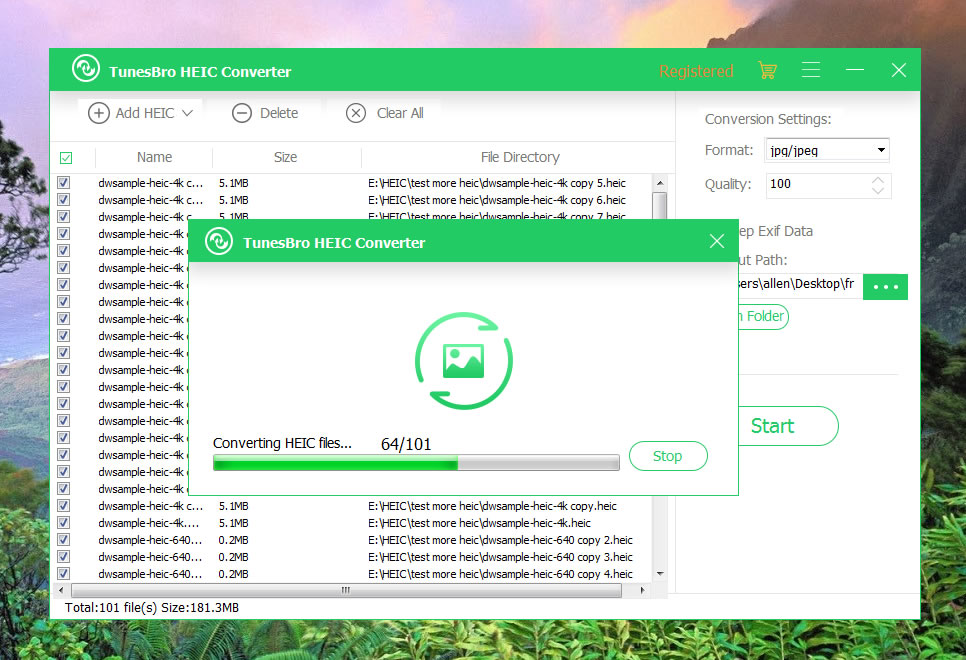Click the TunesBro logo in the main title bar
Screen dimensions: 966x660
tap(86, 68)
